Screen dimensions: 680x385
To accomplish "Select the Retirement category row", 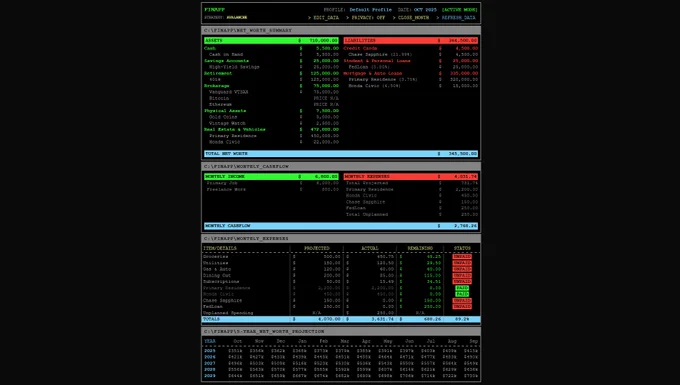I will click(x=271, y=73).
